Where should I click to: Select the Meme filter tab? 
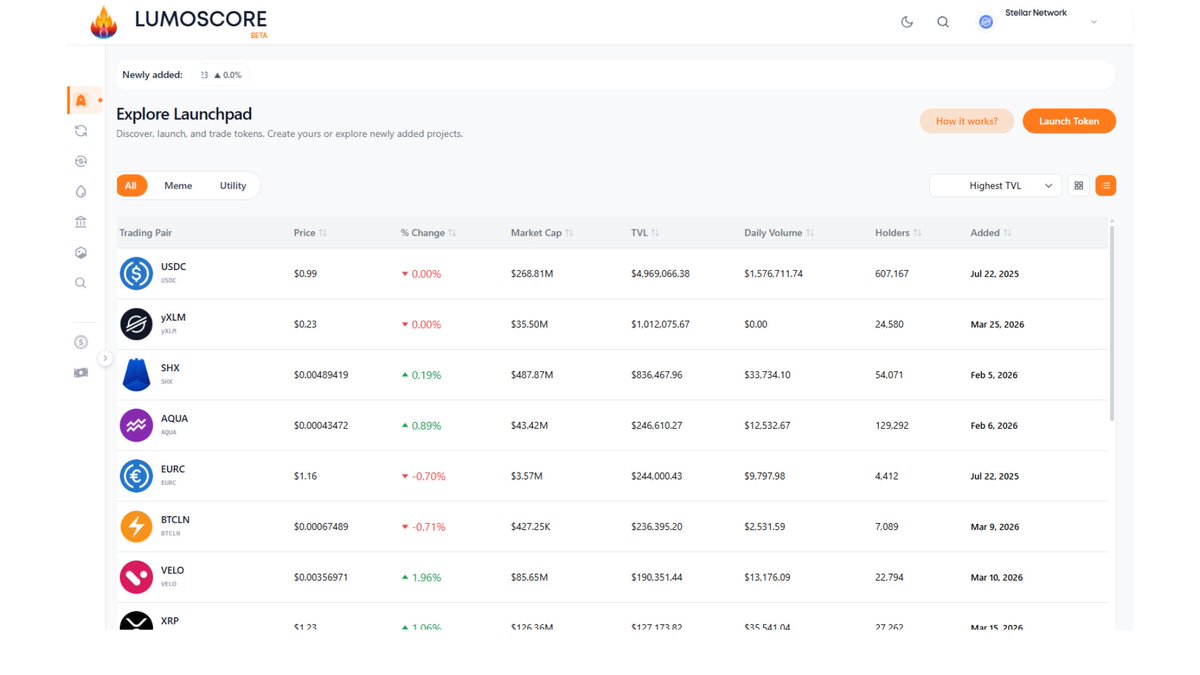pyautogui.click(x=178, y=185)
